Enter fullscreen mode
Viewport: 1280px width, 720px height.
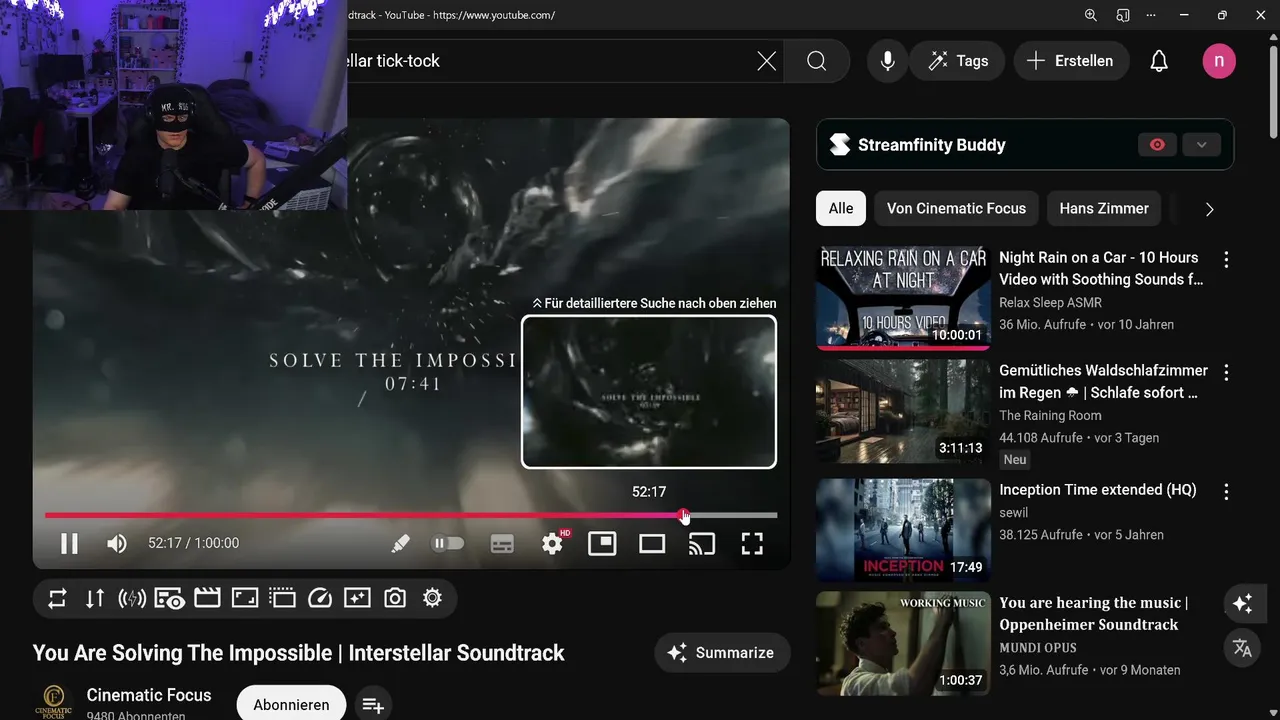(752, 543)
